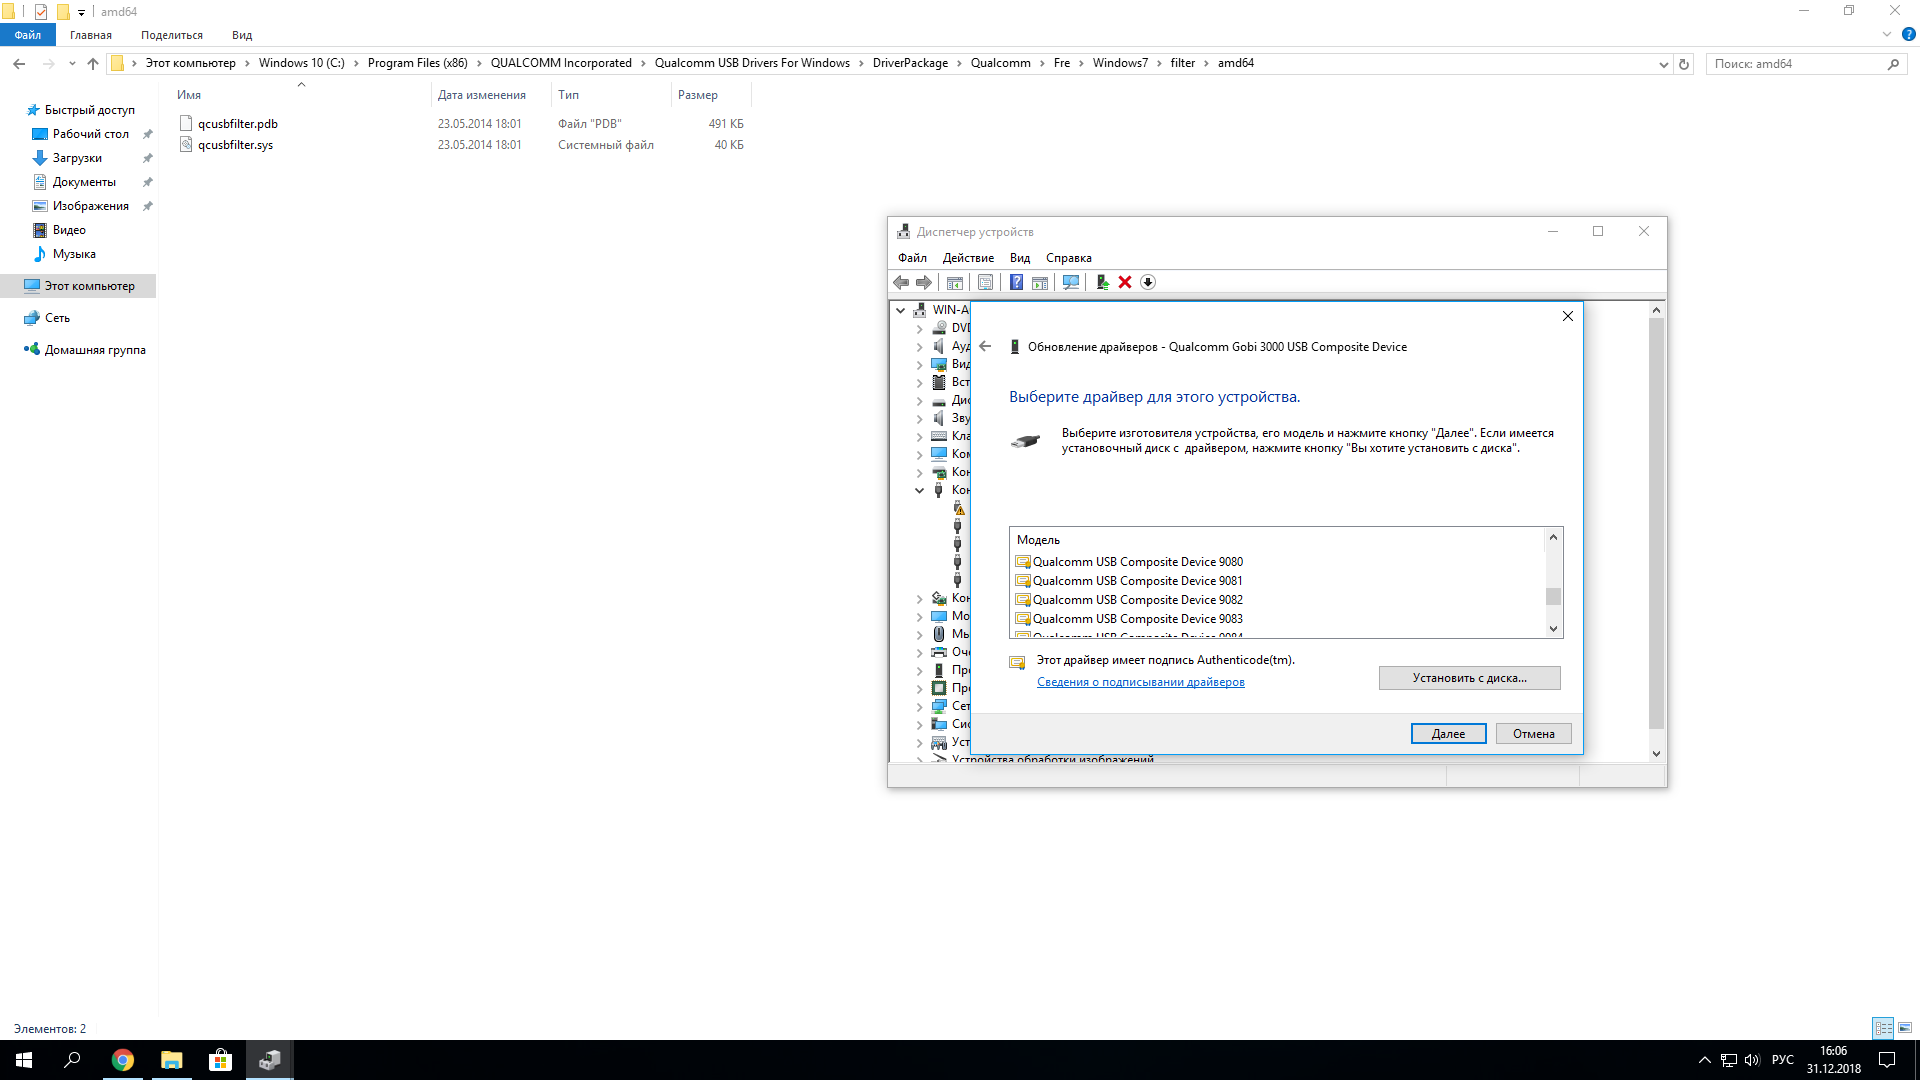Image resolution: width=1920 pixels, height=1080 pixels.
Task: Open Windows Start menu
Action: 24,1060
